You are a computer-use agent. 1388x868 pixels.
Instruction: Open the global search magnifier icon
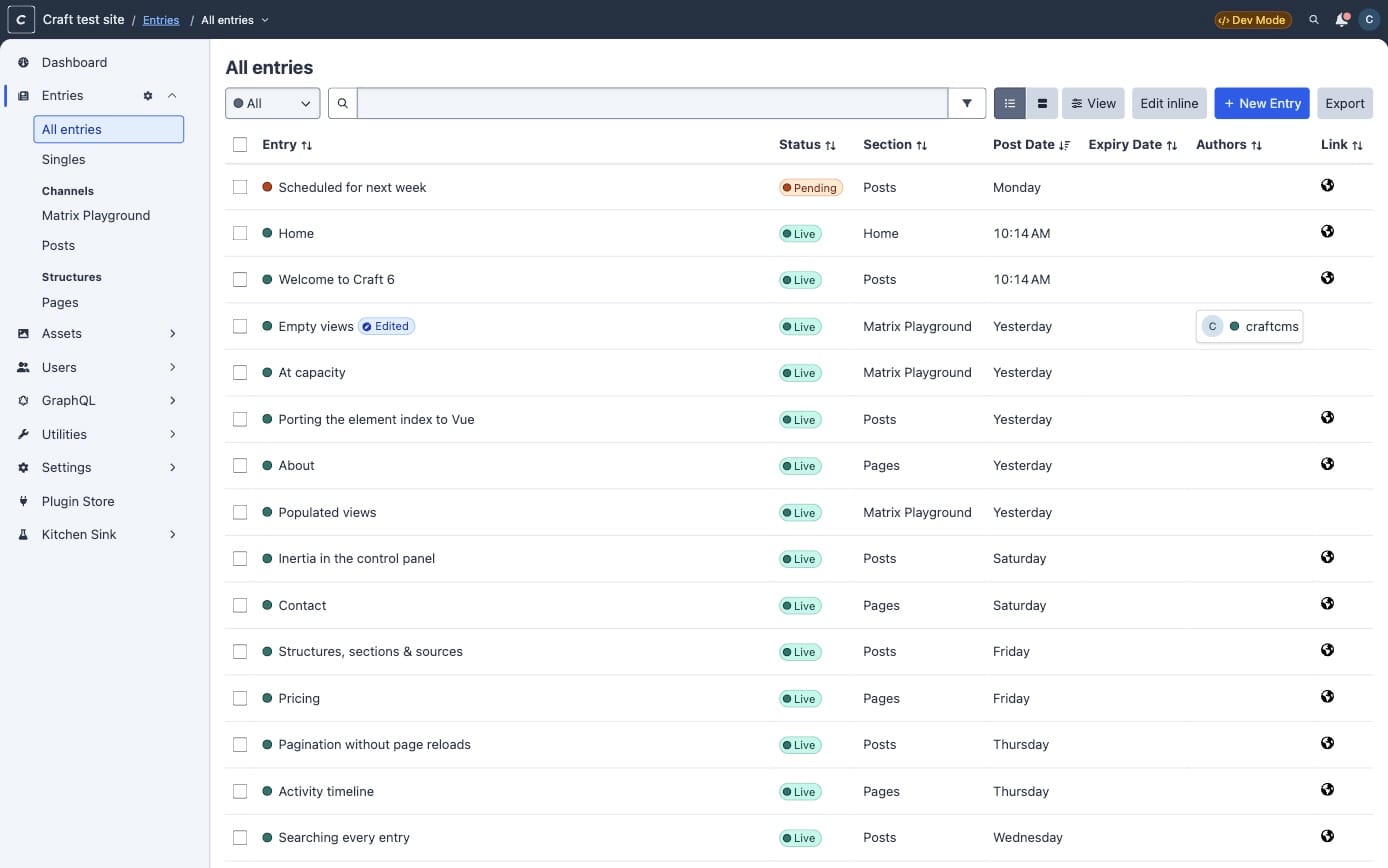tap(1314, 20)
